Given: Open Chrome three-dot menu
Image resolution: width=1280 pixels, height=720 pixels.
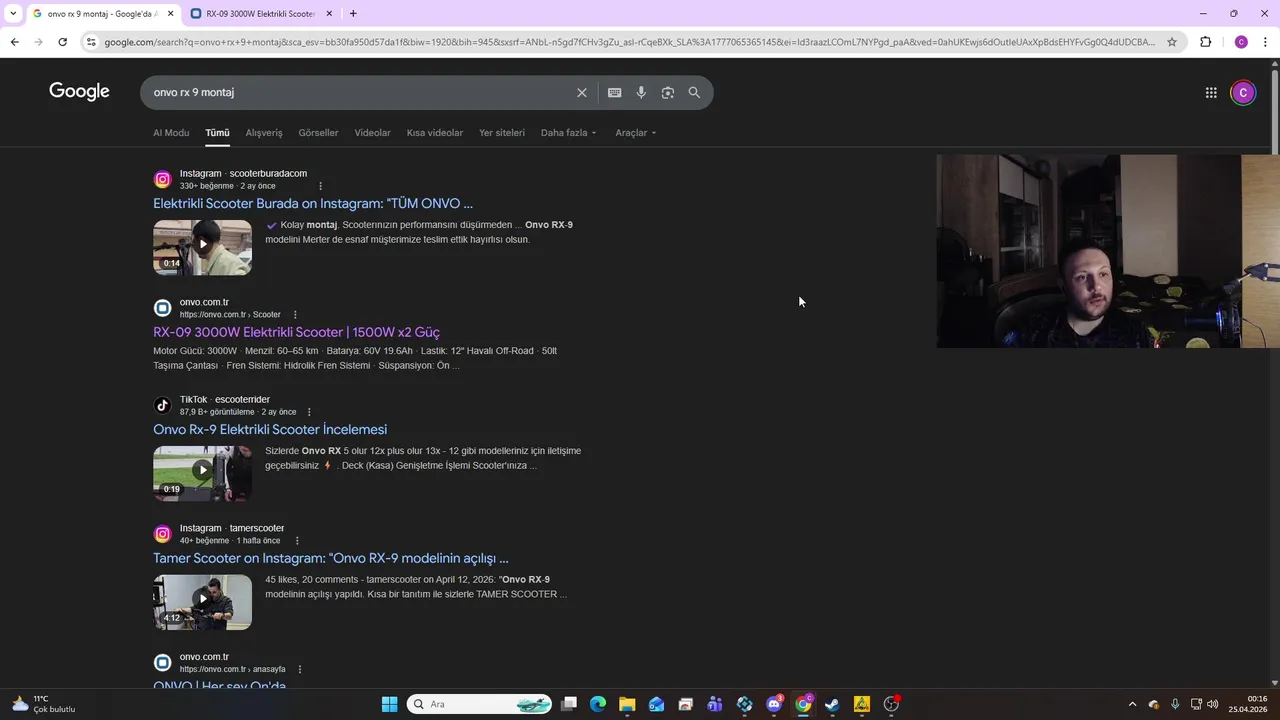Looking at the screenshot, I should 1266,42.
